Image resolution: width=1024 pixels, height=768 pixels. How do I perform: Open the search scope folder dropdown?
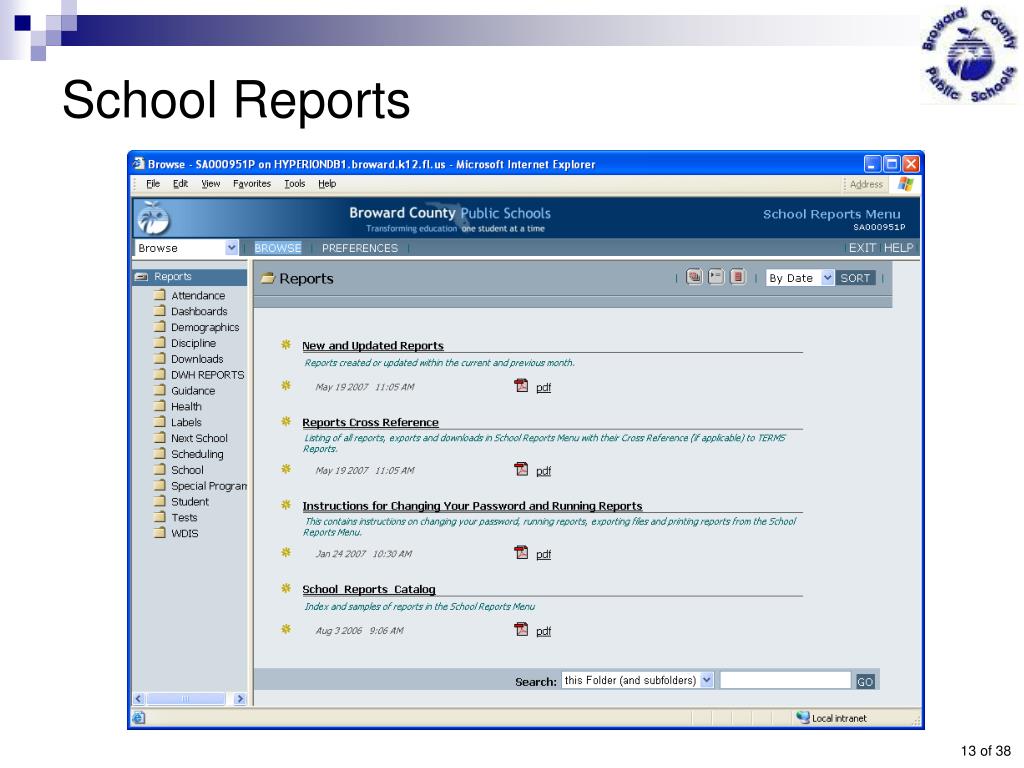707,680
